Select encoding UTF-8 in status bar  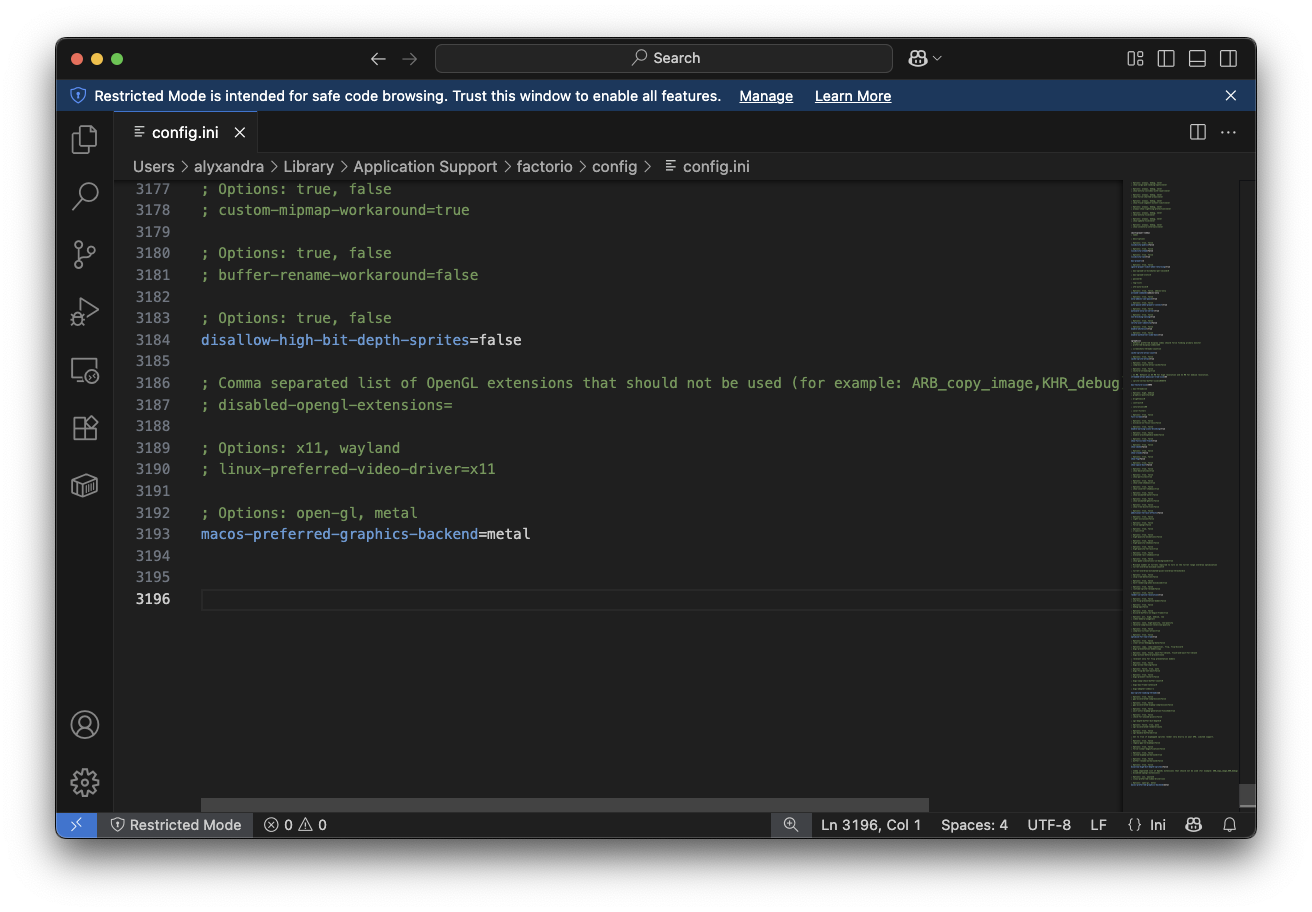1049,825
